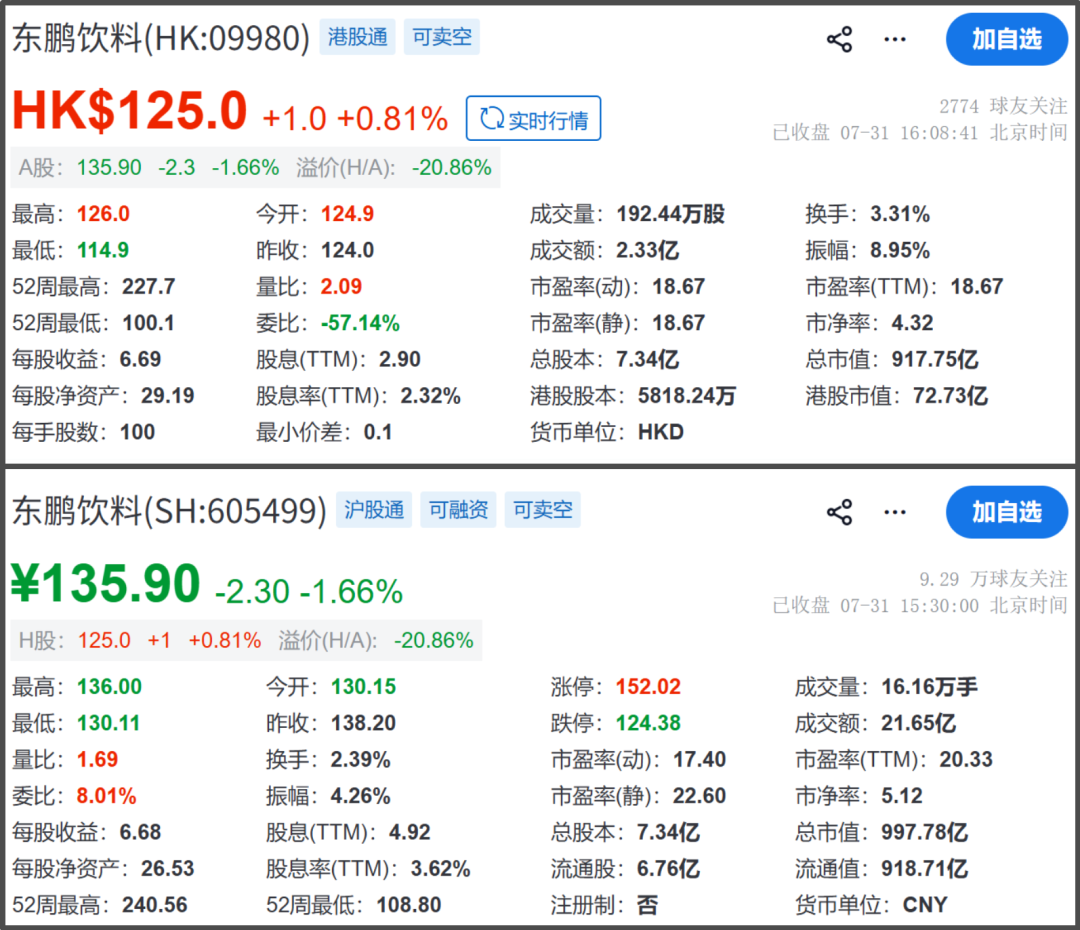Click the 沪股通 tag
Image resolution: width=1080 pixels, height=930 pixels.
coord(374,510)
